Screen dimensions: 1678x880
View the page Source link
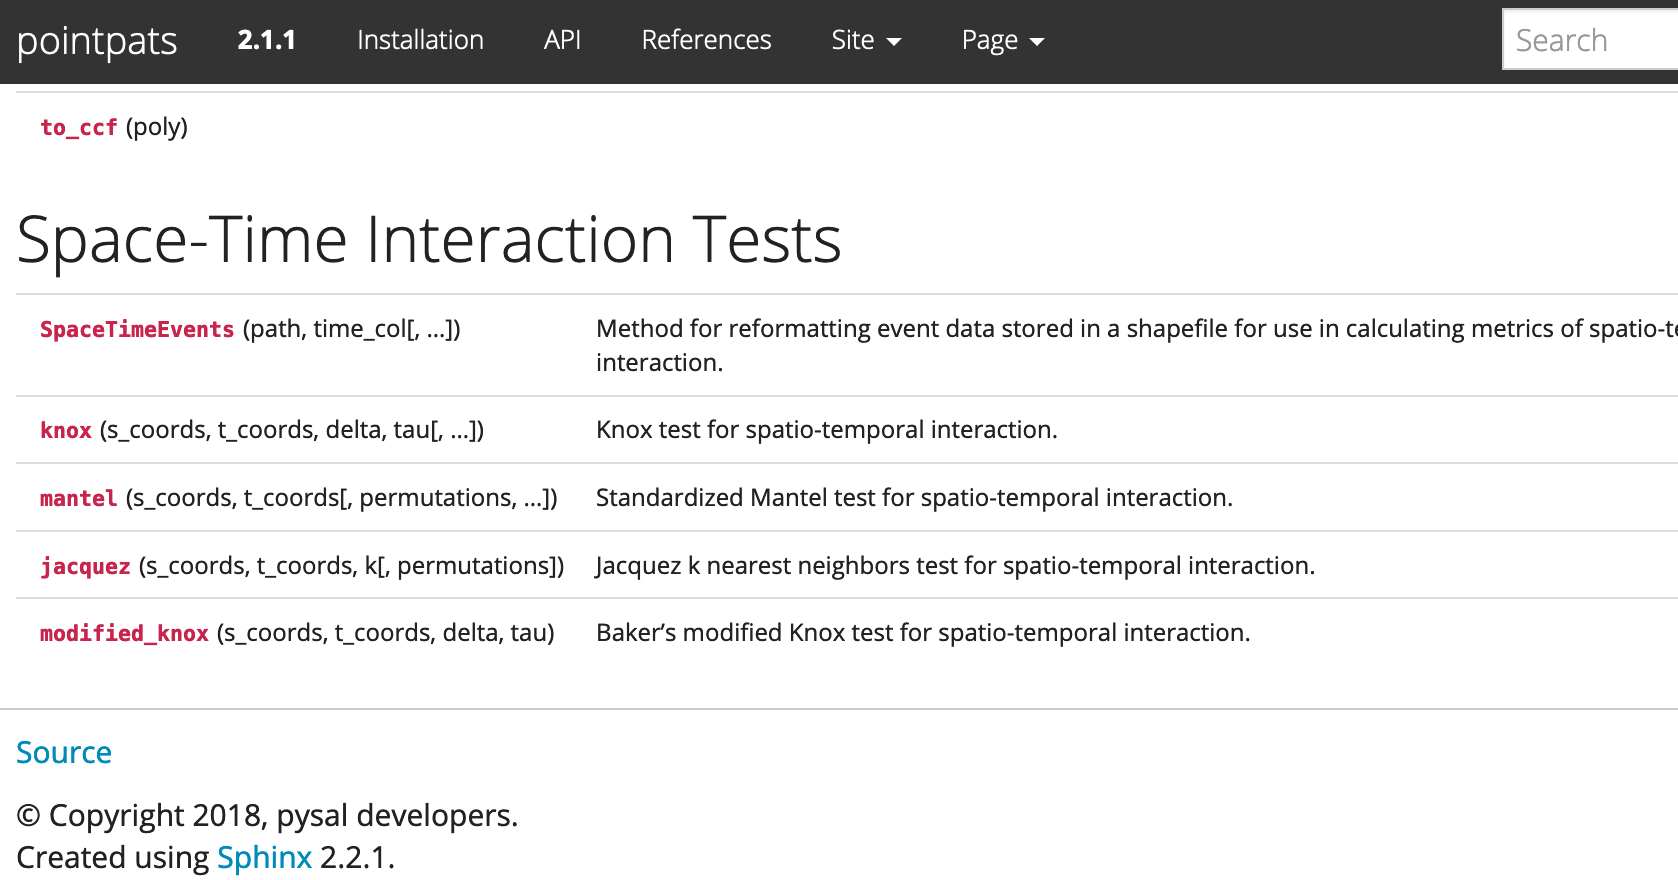64,752
